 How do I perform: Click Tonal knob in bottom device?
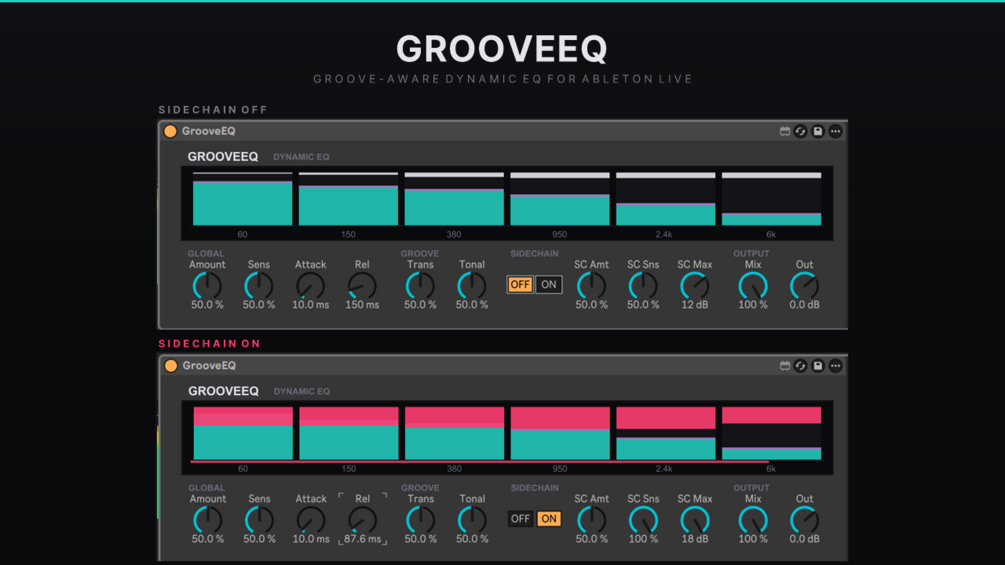click(472, 520)
